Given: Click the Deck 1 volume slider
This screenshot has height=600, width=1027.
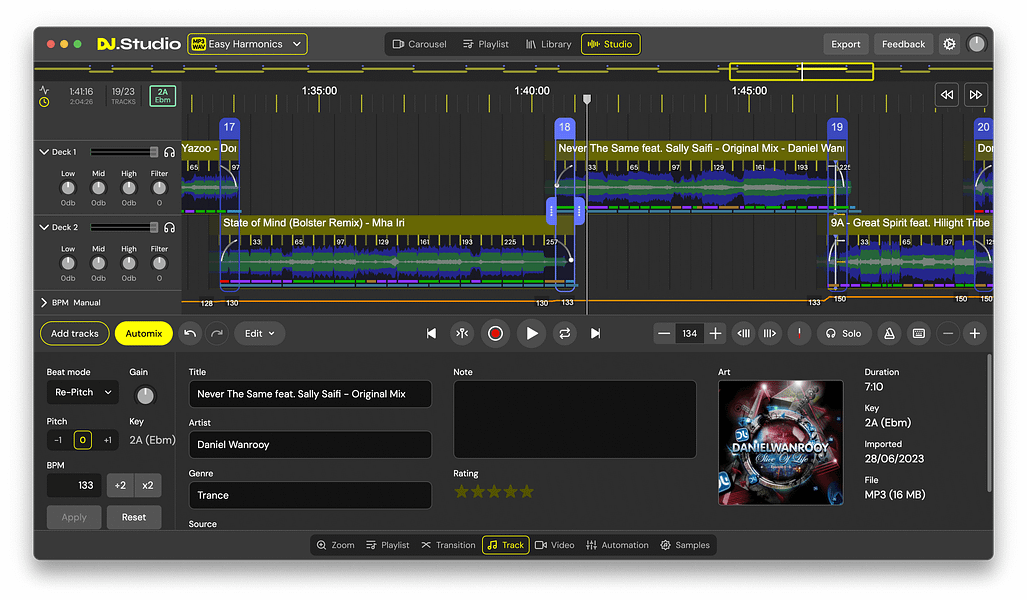Looking at the screenshot, I should pos(124,152).
